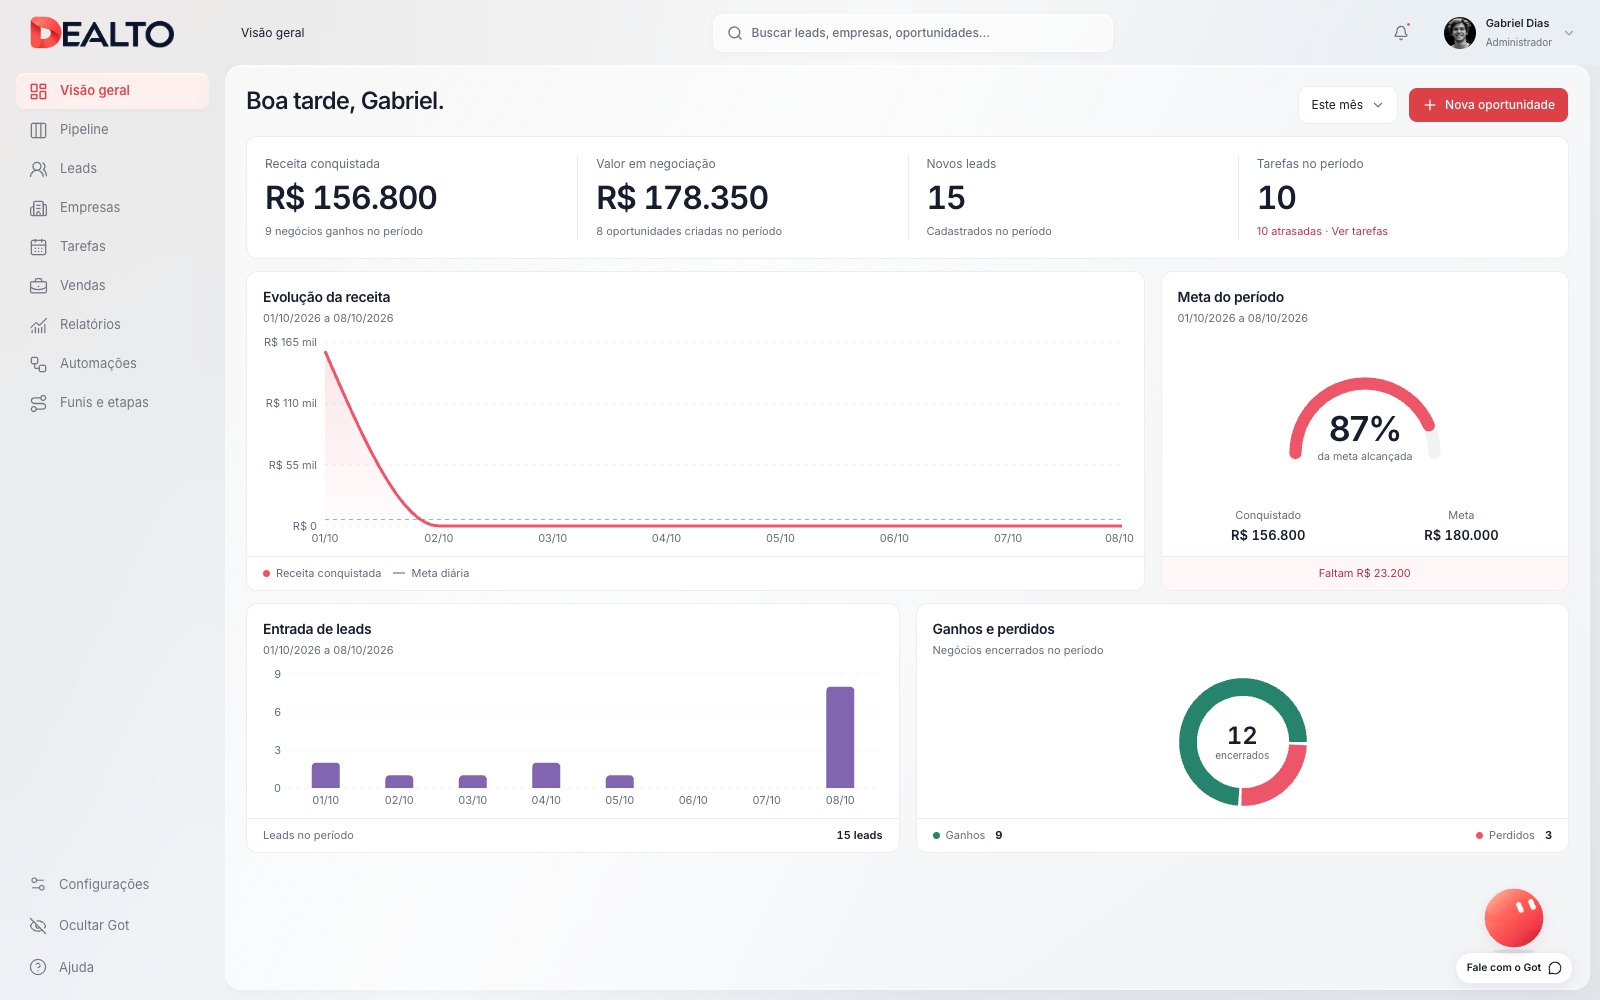Image resolution: width=1600 pixels, height=1000 pixels.
Task: Click the Configurações sliders icon
Action: (x=38, y=884)
